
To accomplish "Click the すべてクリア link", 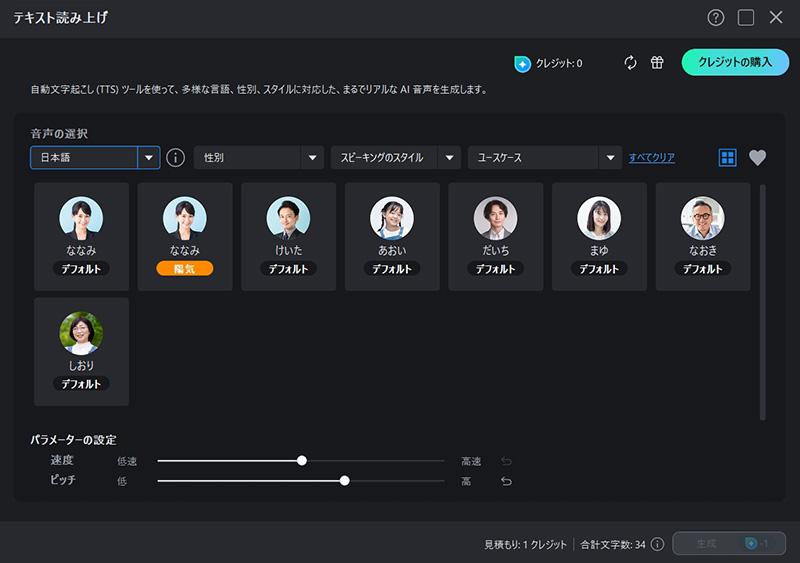I will 652,158.
